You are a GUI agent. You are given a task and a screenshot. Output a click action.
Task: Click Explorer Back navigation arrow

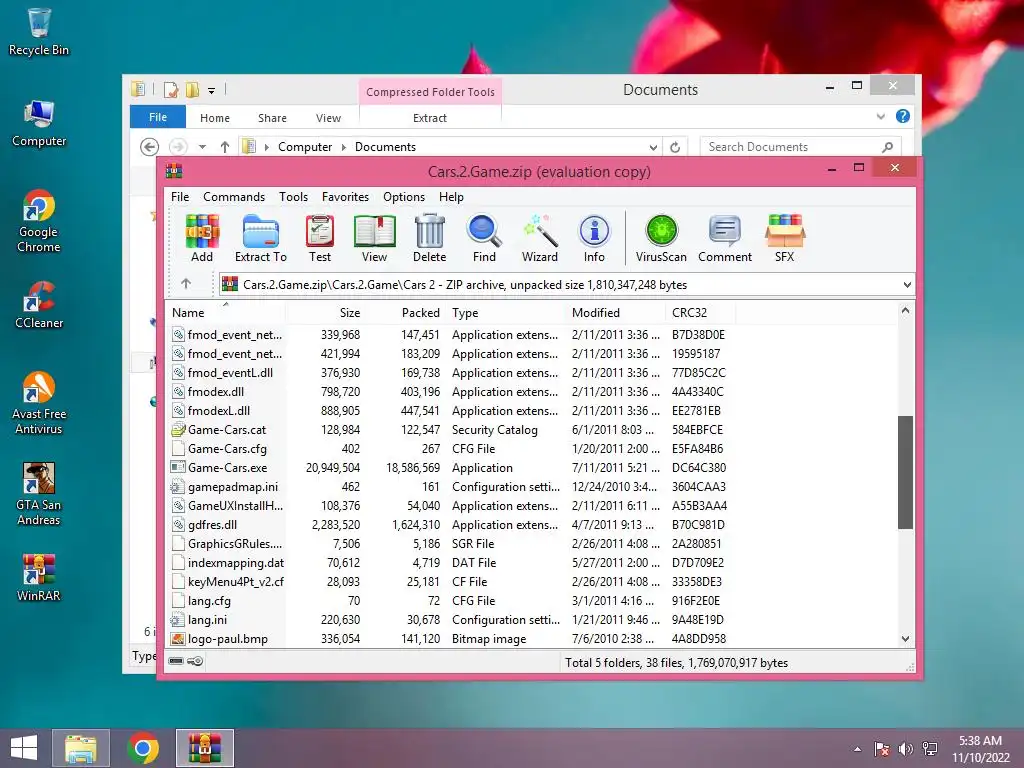pyautogui.click(x=150, y=147)
